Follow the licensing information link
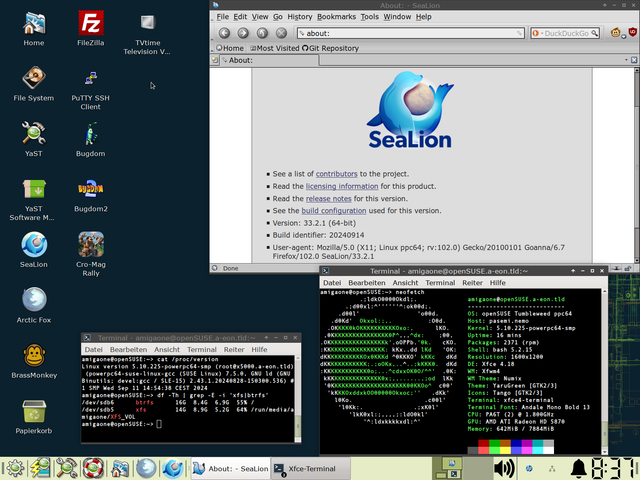 (x=342, y=186)
